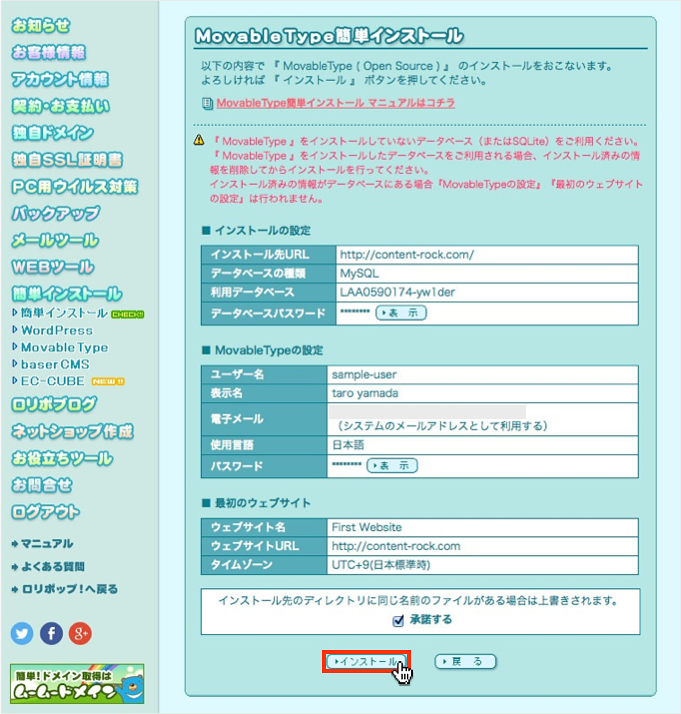Click the NEW badge next to EC-CUBE
The height and width of the screenshot is (714, 681).
pos(108,382)
